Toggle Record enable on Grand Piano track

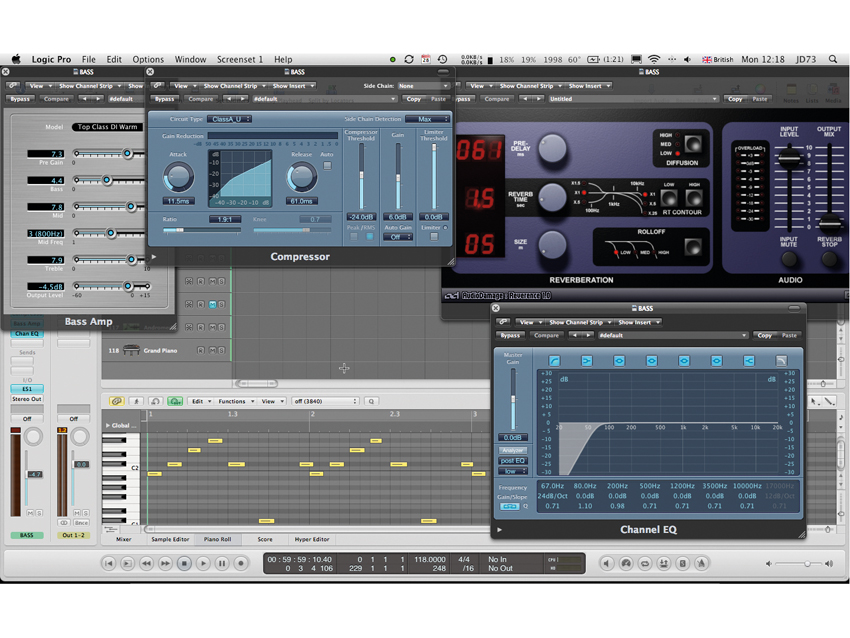click(x=201, y=350)
